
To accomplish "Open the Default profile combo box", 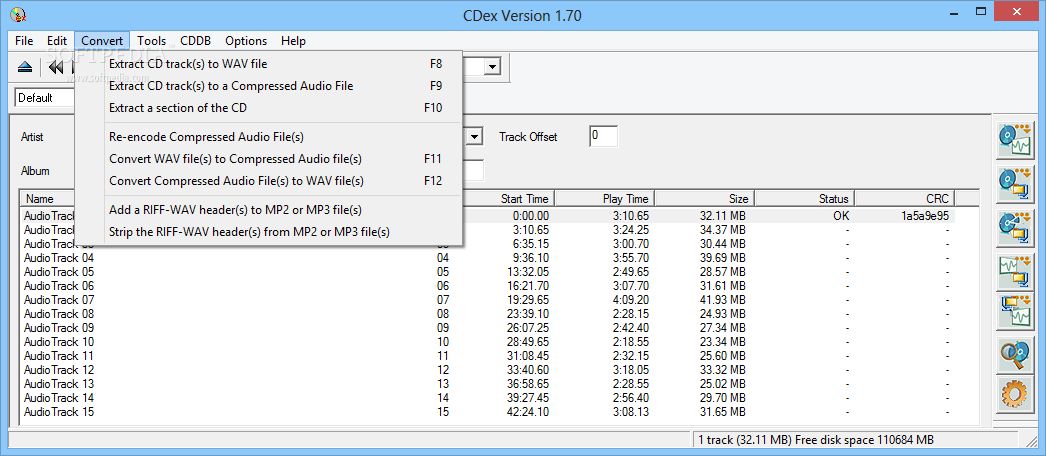I will (x=45, y=97).
